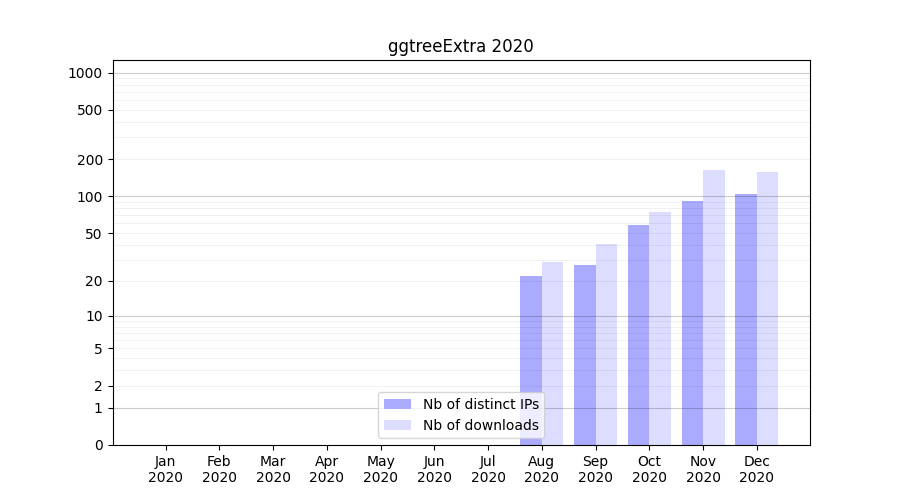Select the Sep 2020 downloads bar
The image size is (900, 500).
click(x=606, y=345)
